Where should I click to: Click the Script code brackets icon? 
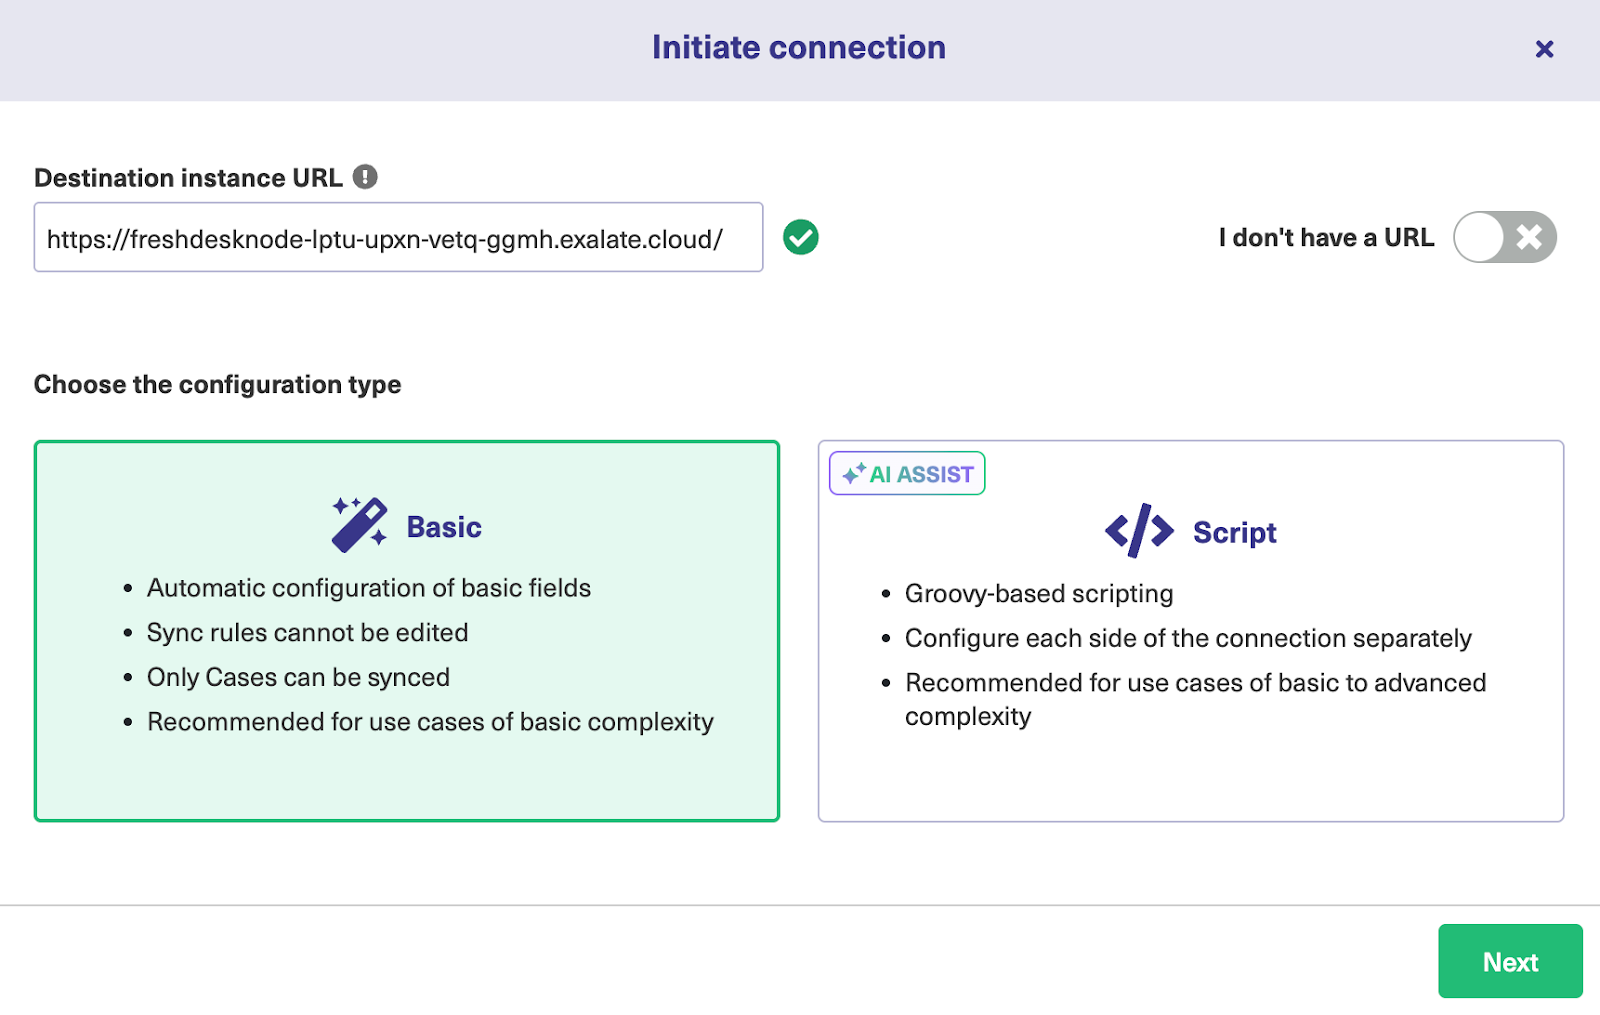click(1139, 531)
